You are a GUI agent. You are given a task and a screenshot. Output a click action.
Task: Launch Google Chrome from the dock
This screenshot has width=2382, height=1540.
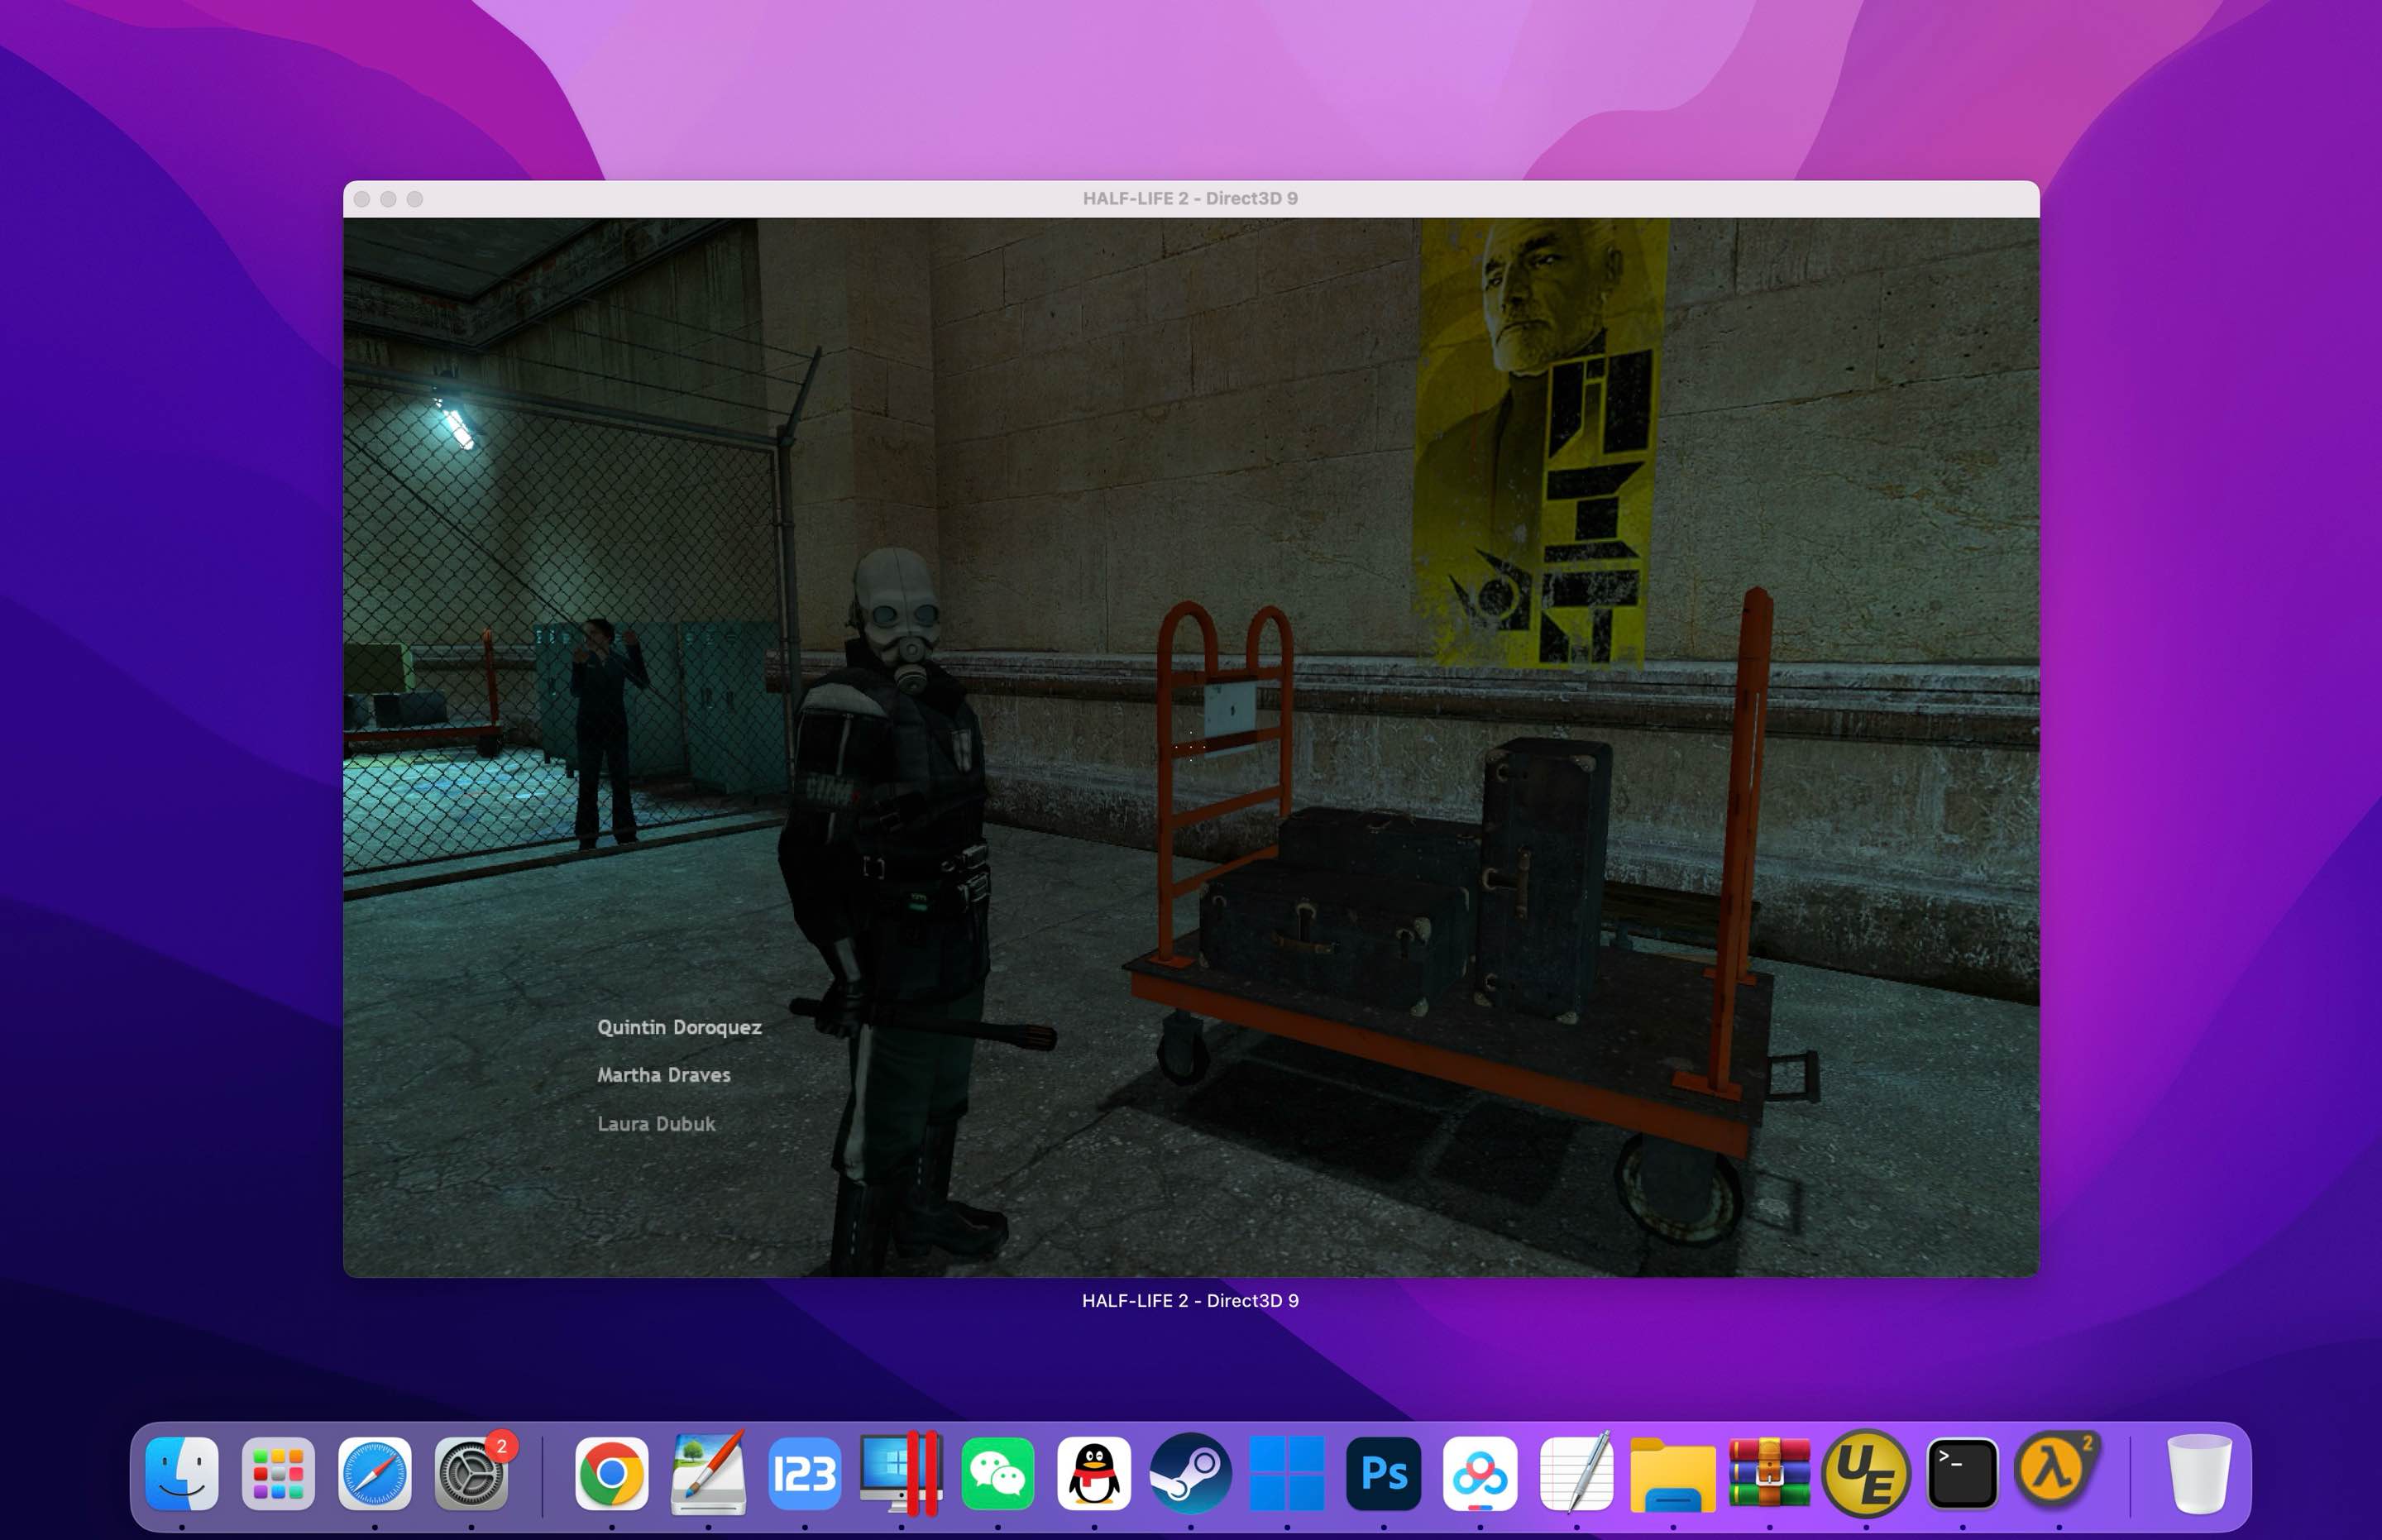click(612, 1473)
